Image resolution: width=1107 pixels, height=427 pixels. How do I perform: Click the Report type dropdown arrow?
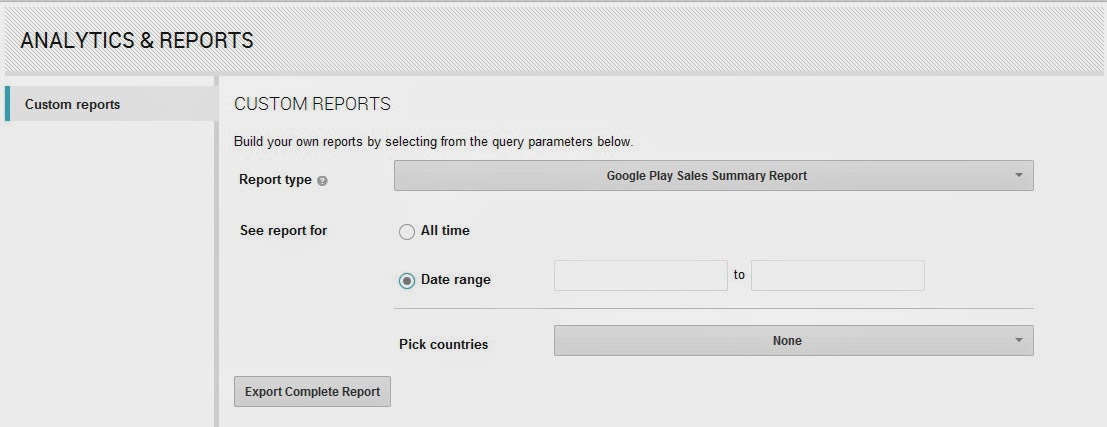[x=1018, y=176]
